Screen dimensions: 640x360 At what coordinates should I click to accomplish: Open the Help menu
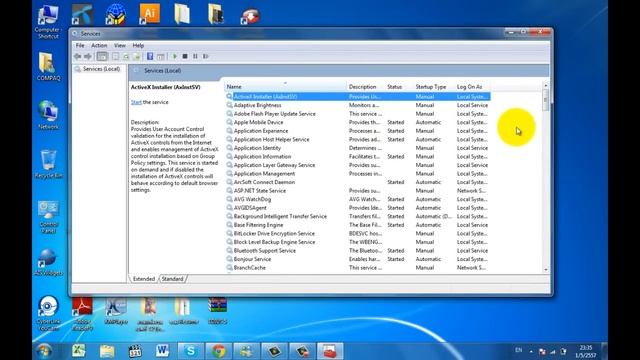(x=138, y=45)
